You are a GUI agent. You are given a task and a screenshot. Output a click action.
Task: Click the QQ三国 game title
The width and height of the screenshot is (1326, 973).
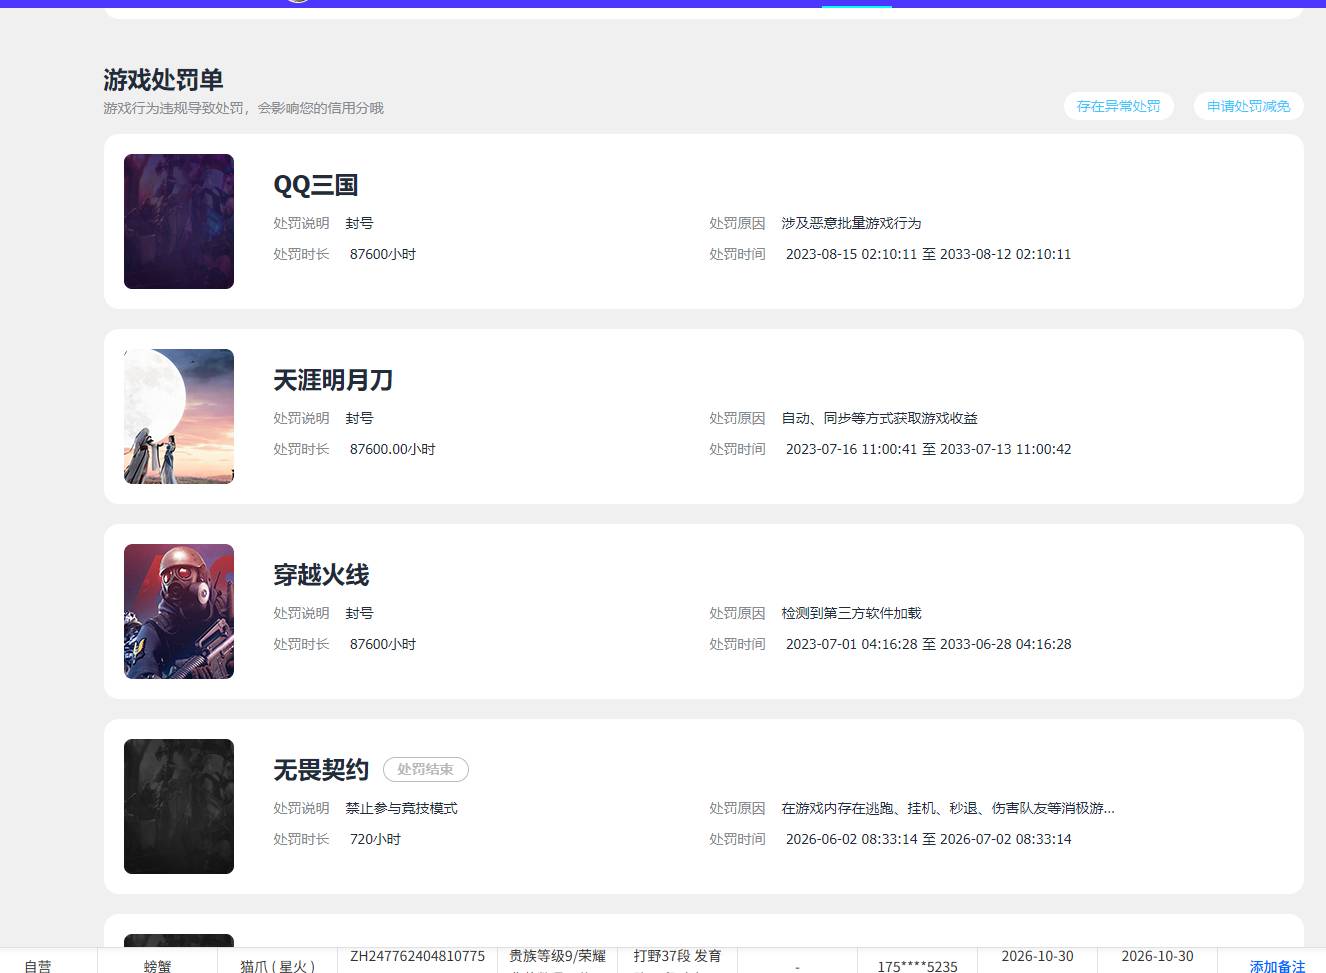[x=316, y=185]
